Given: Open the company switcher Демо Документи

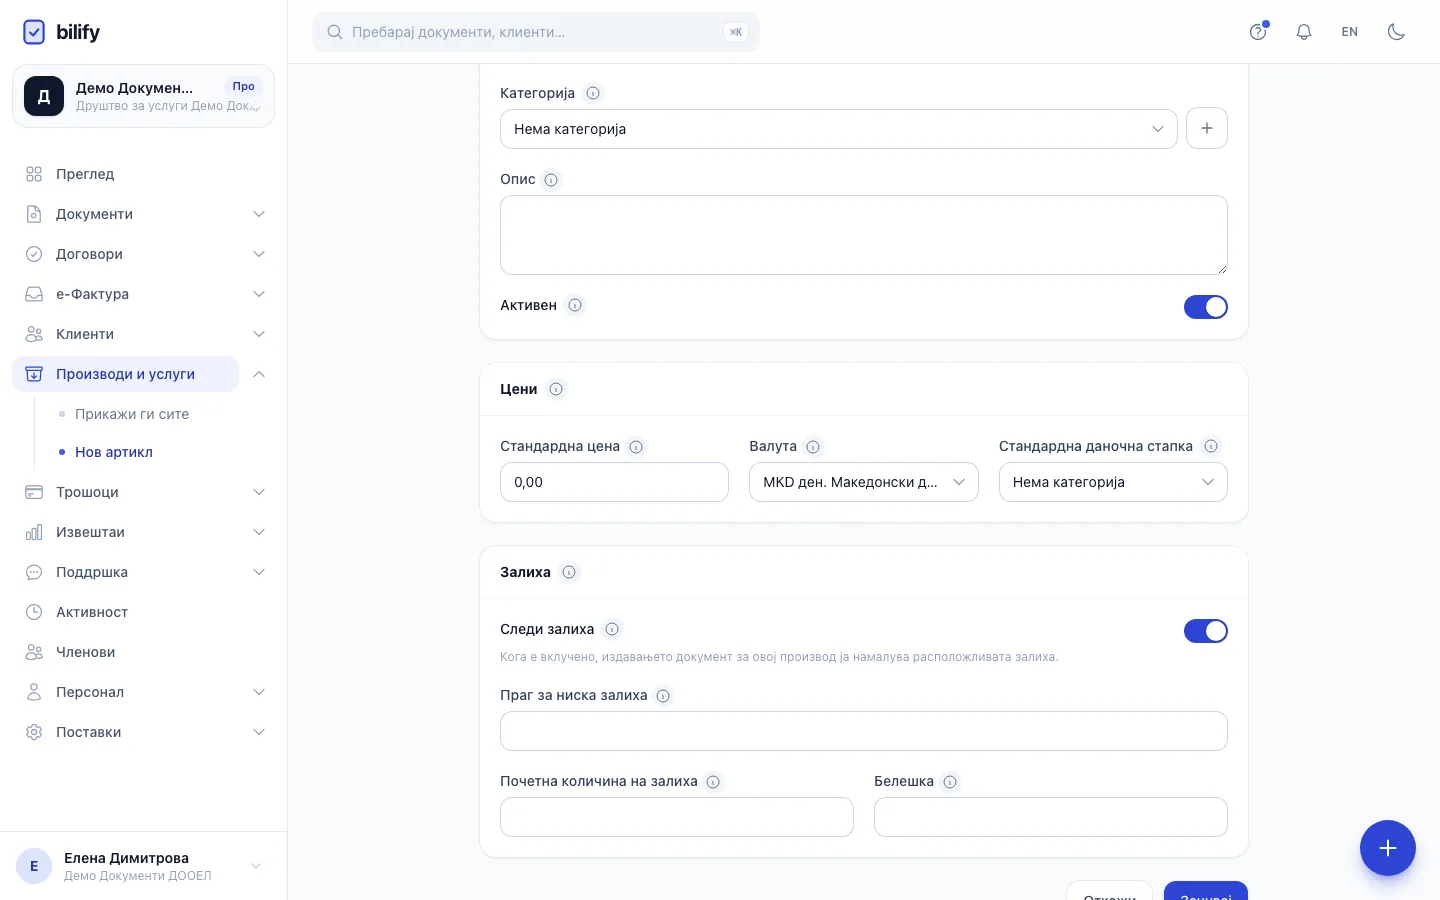Looking at the screenshot, I should [x=144, y=96].
